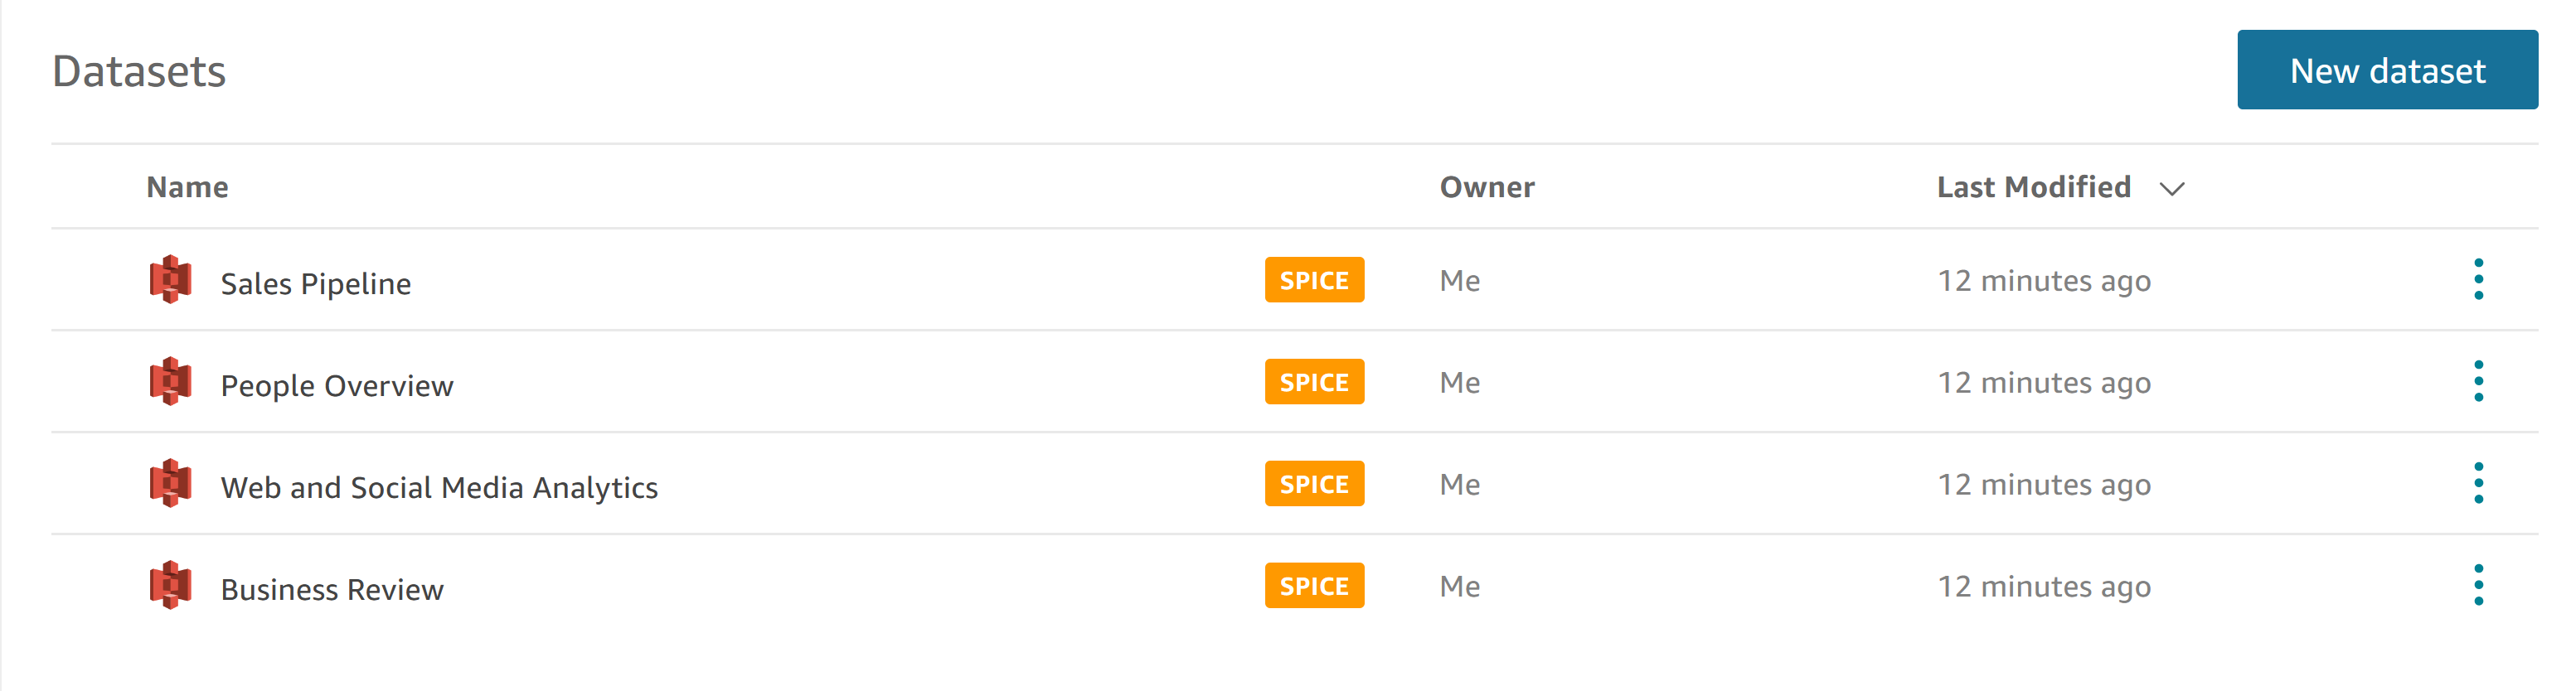Click the Business Review S3 dataset icon

click(x=171, y=586)
